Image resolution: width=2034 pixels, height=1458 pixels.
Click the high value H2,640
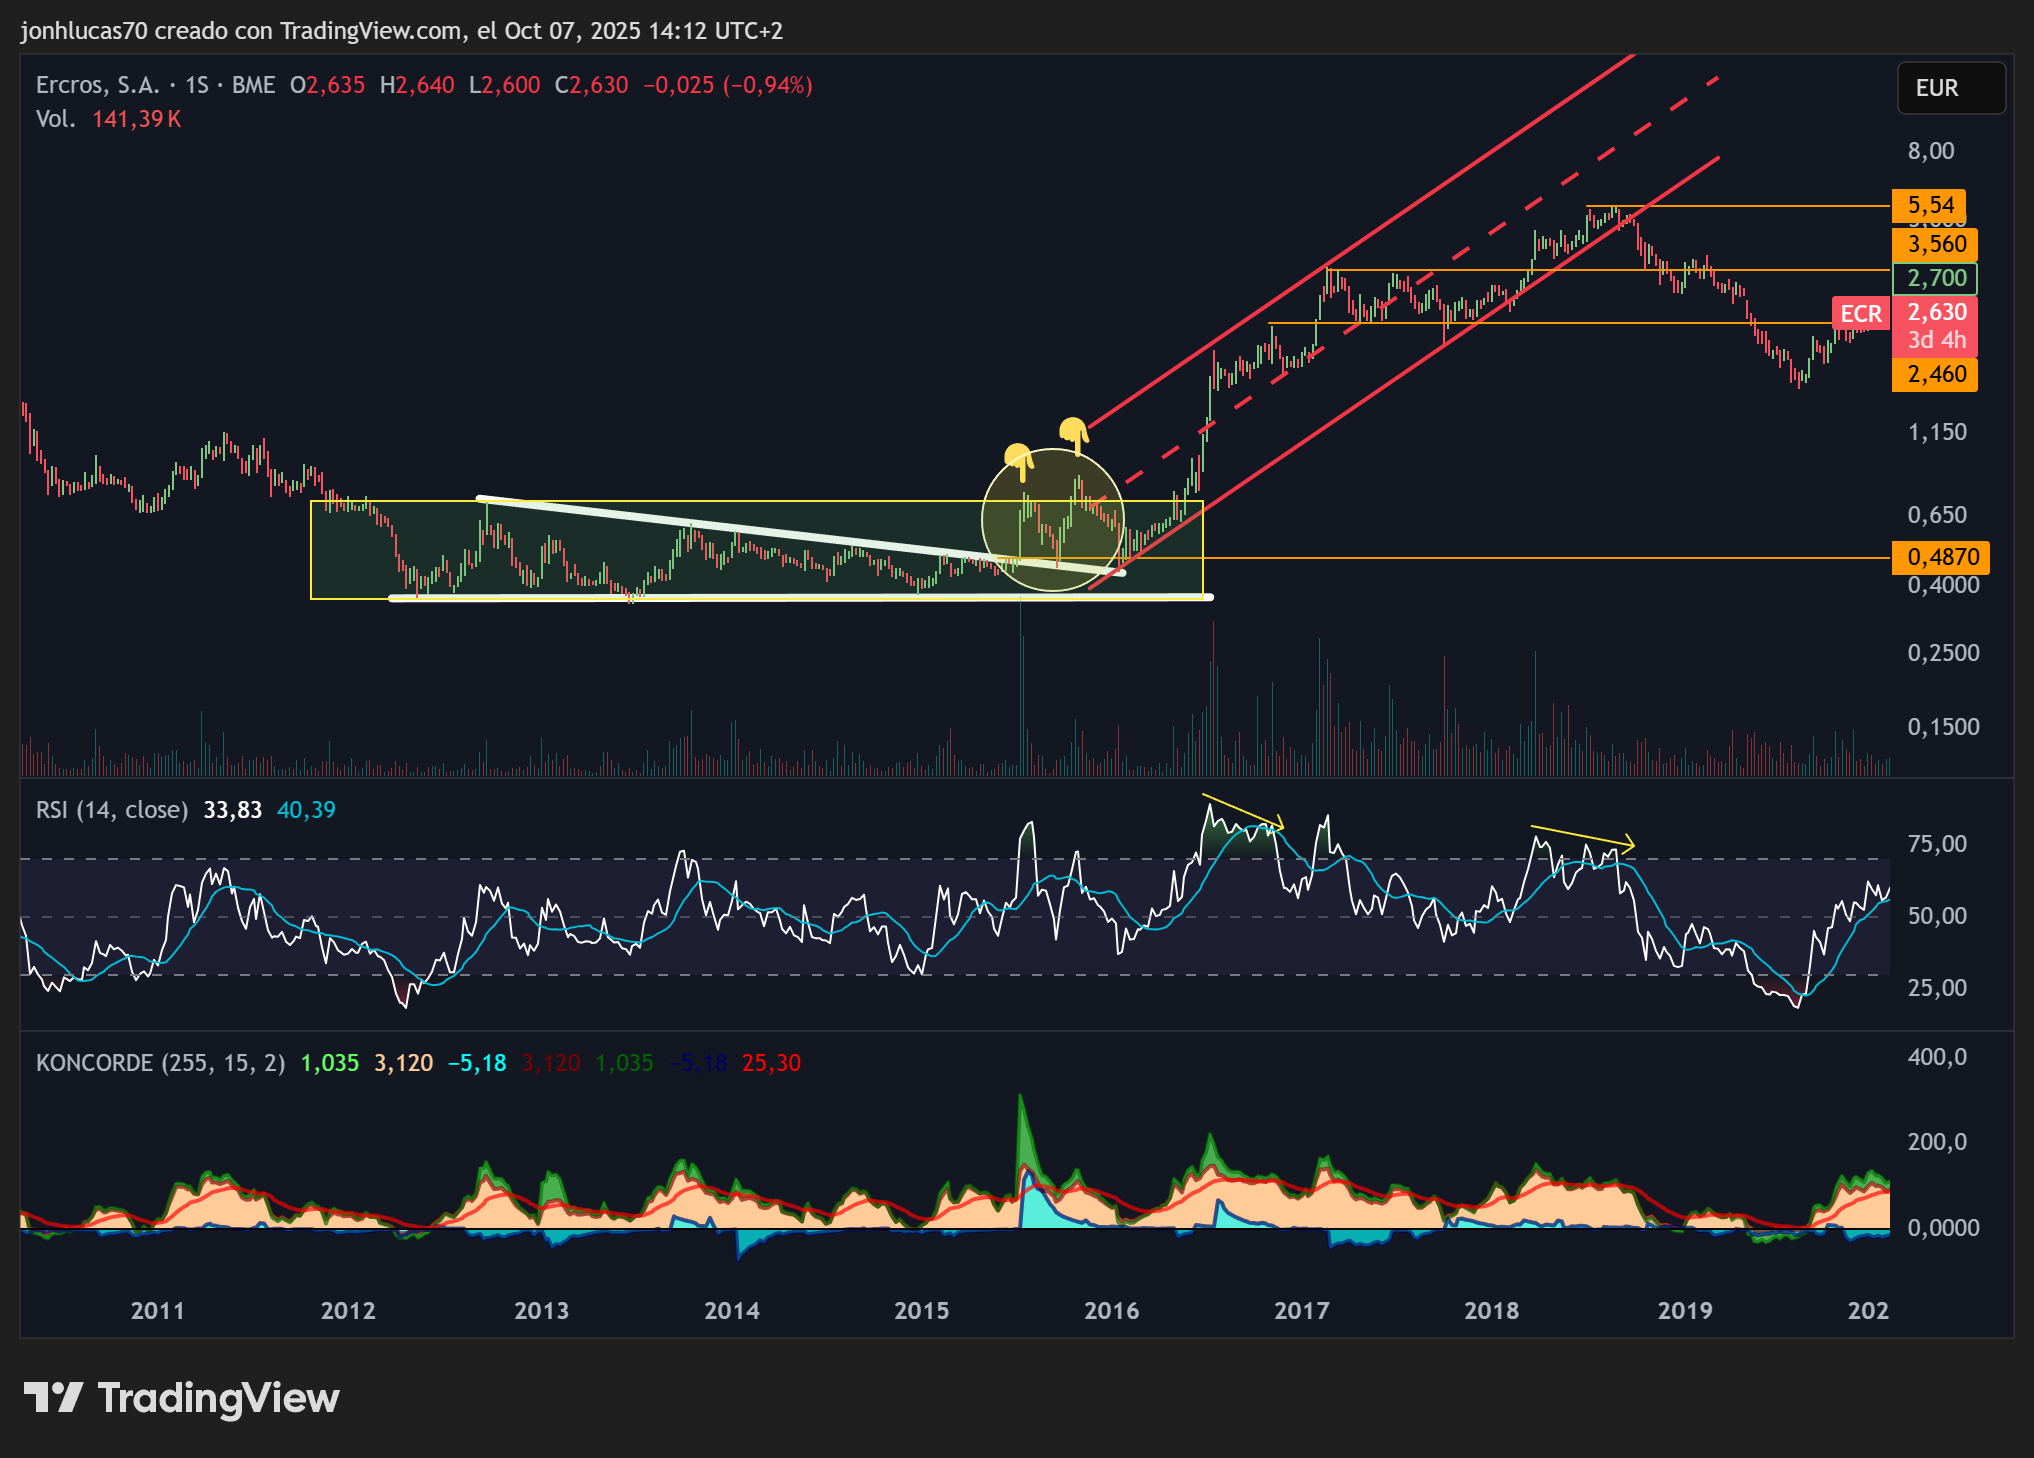(417, 85)
